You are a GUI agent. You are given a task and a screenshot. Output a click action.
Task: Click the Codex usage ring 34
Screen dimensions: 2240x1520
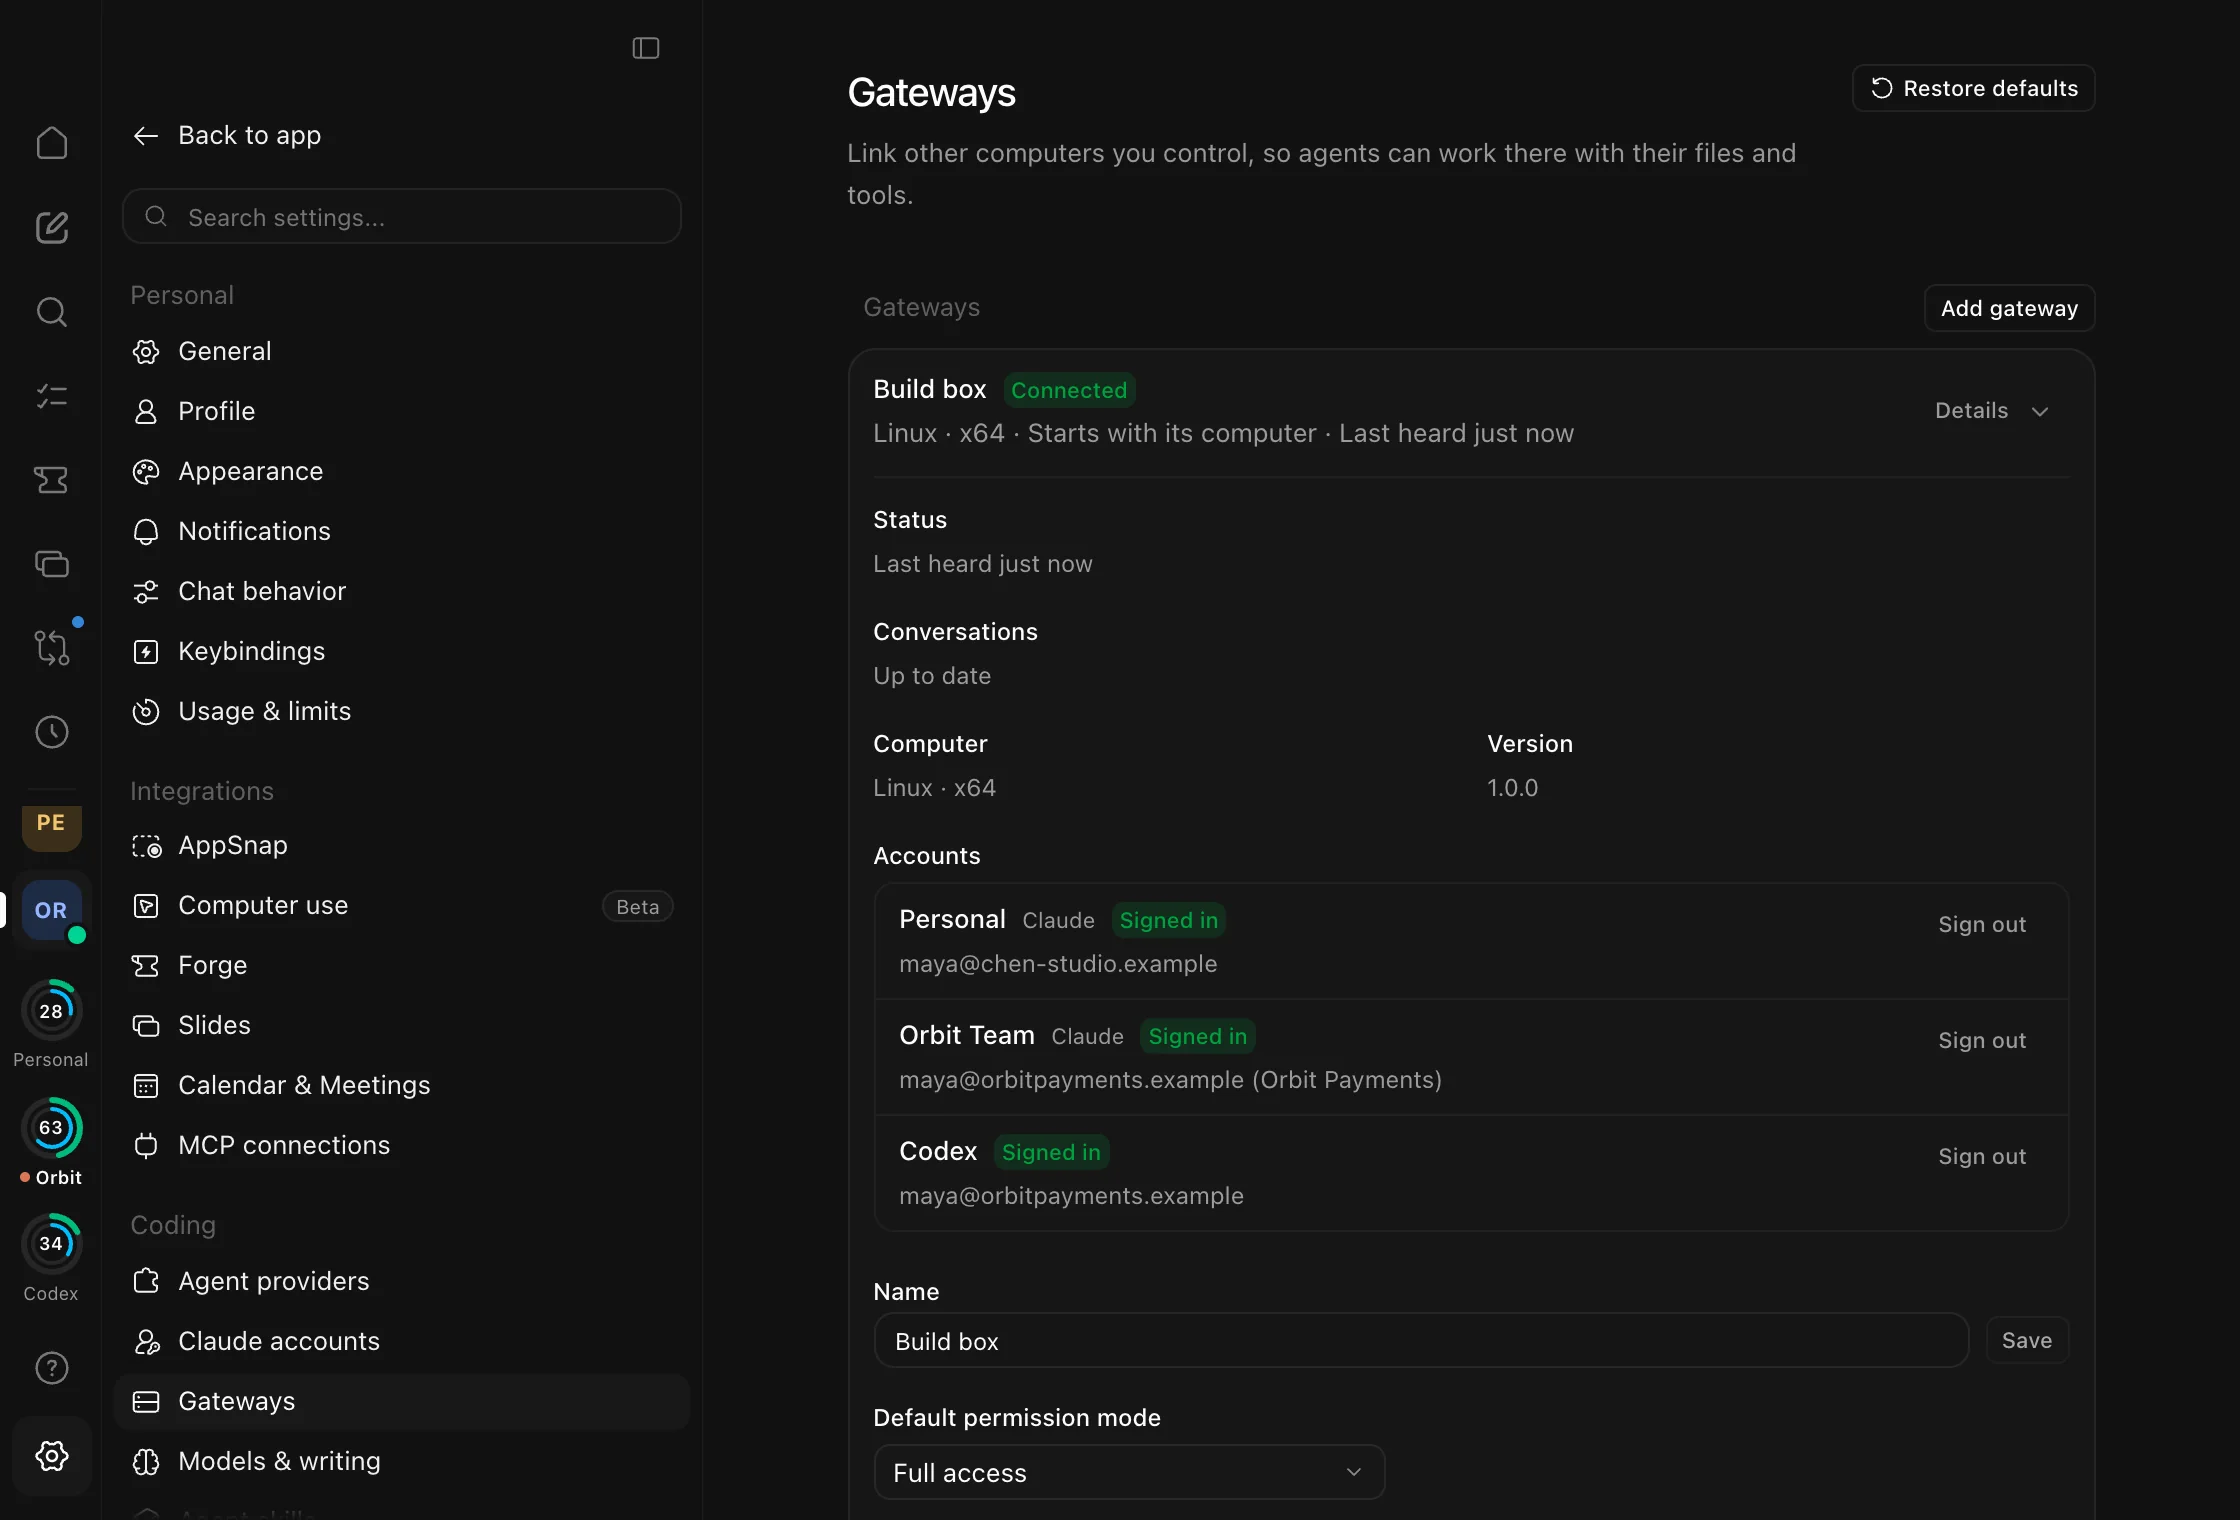tap(51, 1243)
